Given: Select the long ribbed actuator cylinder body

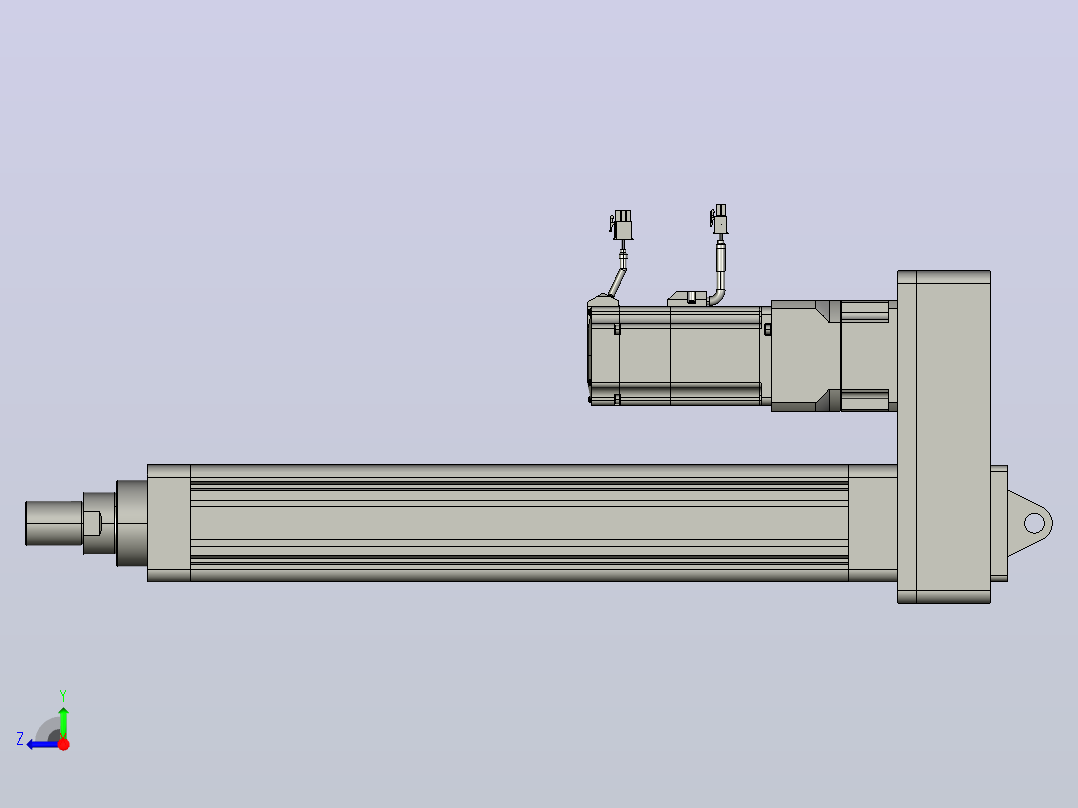Looking at the screenshot, I should pyautogui.click(x=519, y=523).
